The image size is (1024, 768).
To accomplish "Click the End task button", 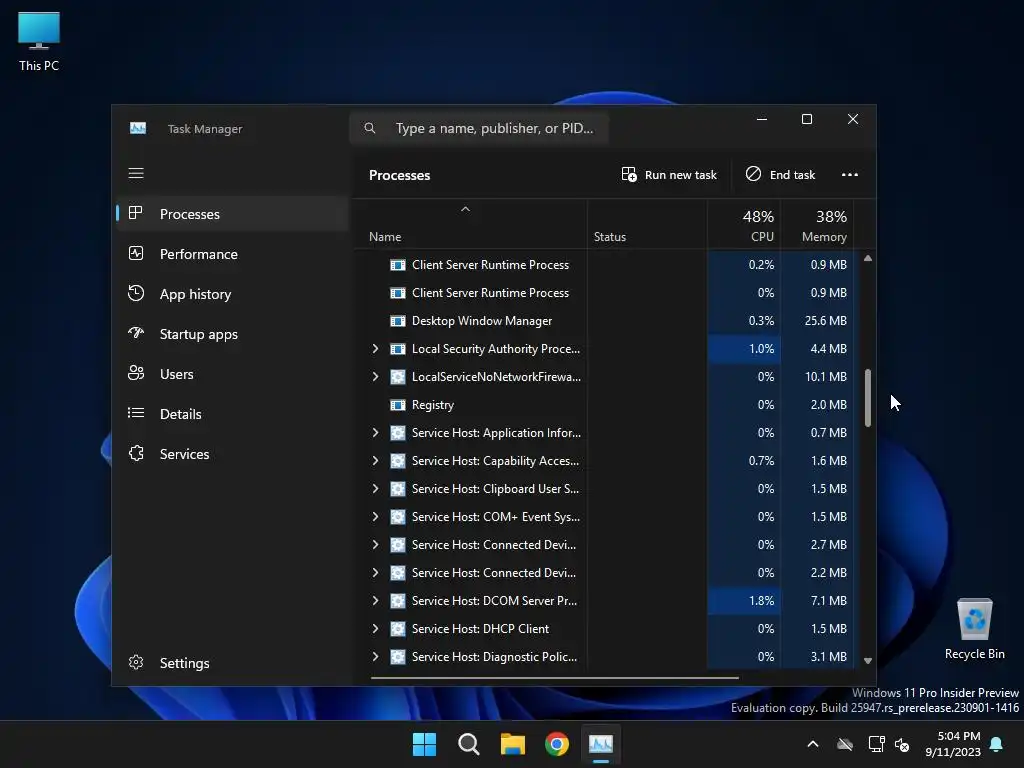I will pos(780,174).
